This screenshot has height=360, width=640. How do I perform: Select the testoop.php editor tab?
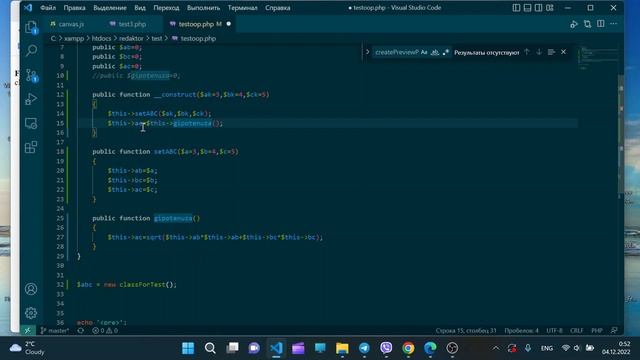click(200, 24)
